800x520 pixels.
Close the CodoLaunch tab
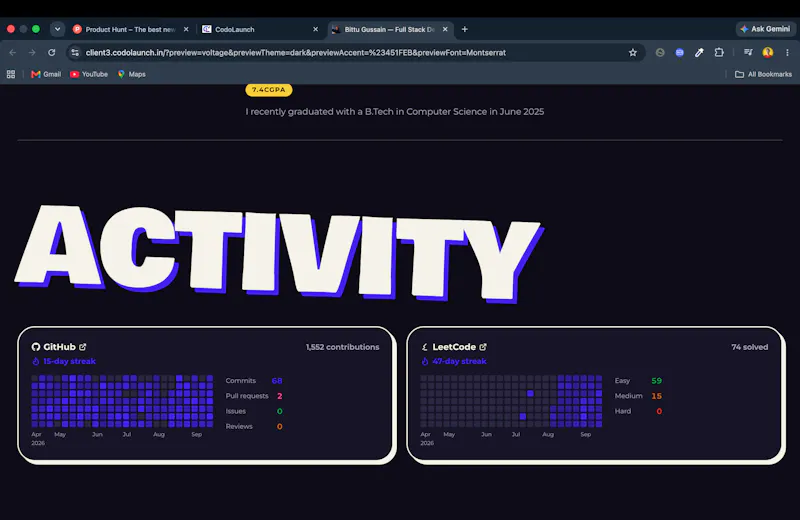pos(315,30)
